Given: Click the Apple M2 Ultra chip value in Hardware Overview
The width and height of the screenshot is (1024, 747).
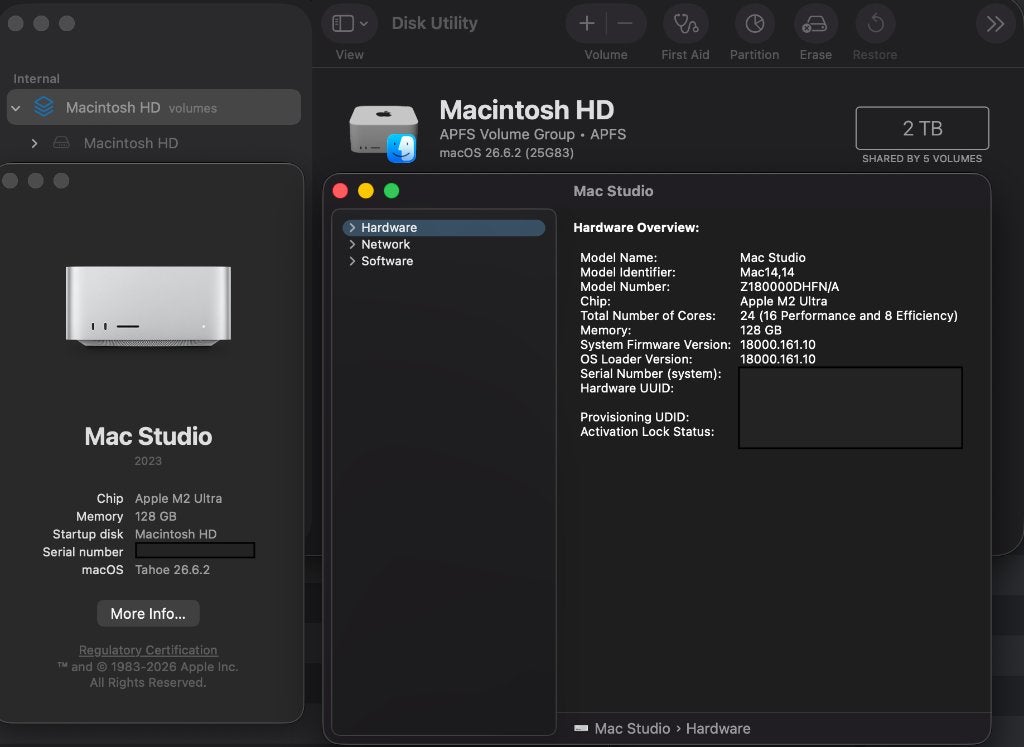Looking at the screenshot, I should pos(784,301).
